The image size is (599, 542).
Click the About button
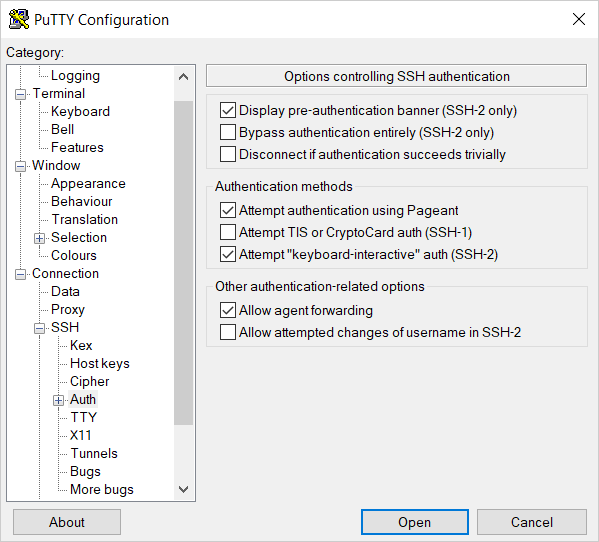tap(67, 522)
